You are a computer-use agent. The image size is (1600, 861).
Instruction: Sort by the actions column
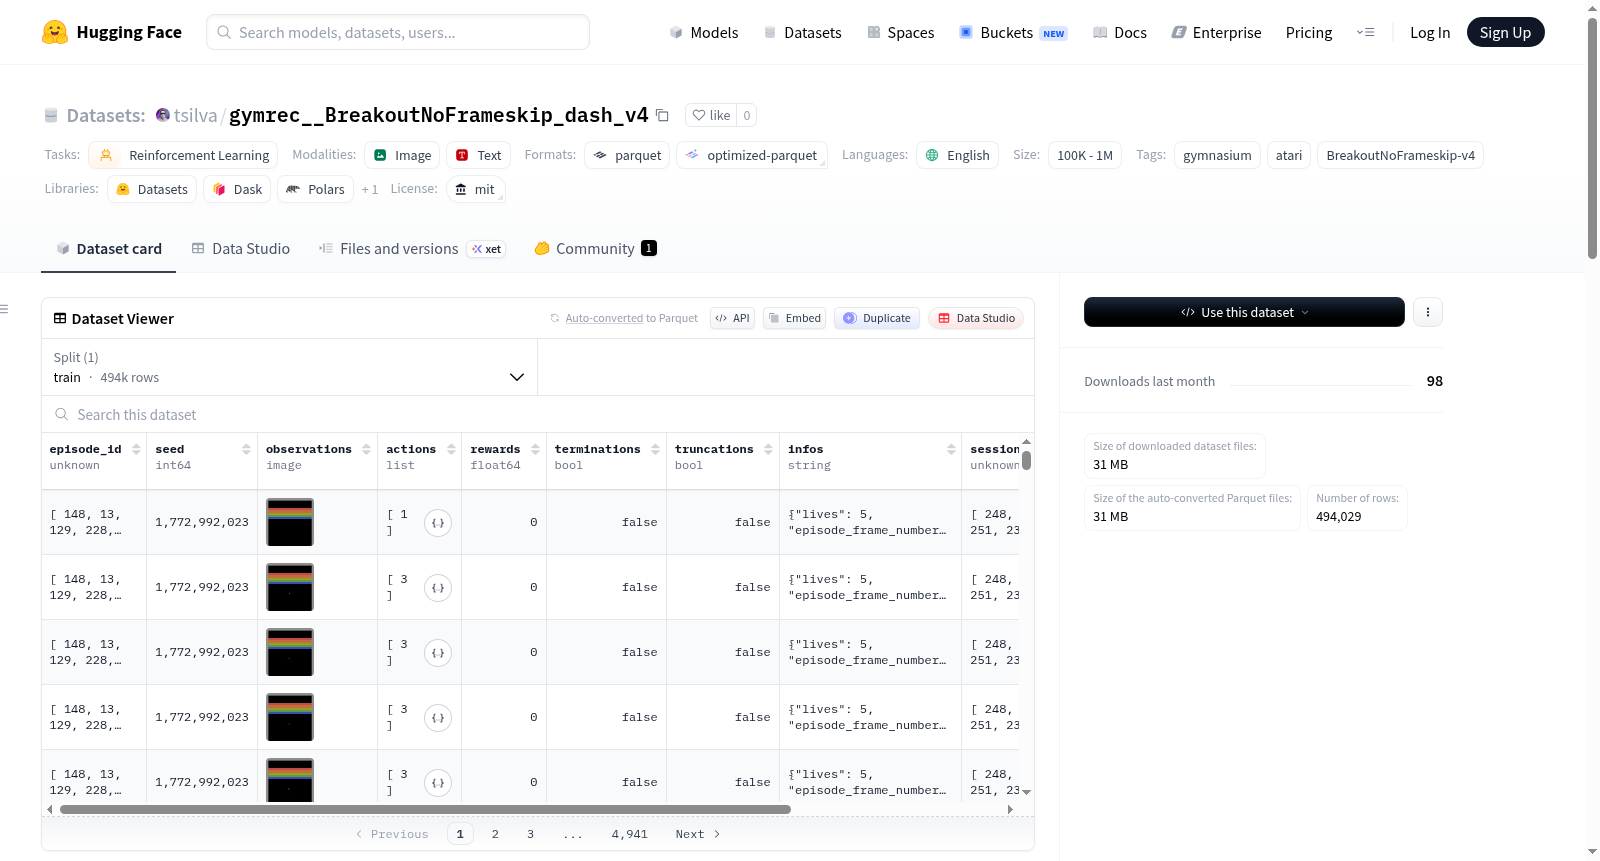[x=451, y=450]
